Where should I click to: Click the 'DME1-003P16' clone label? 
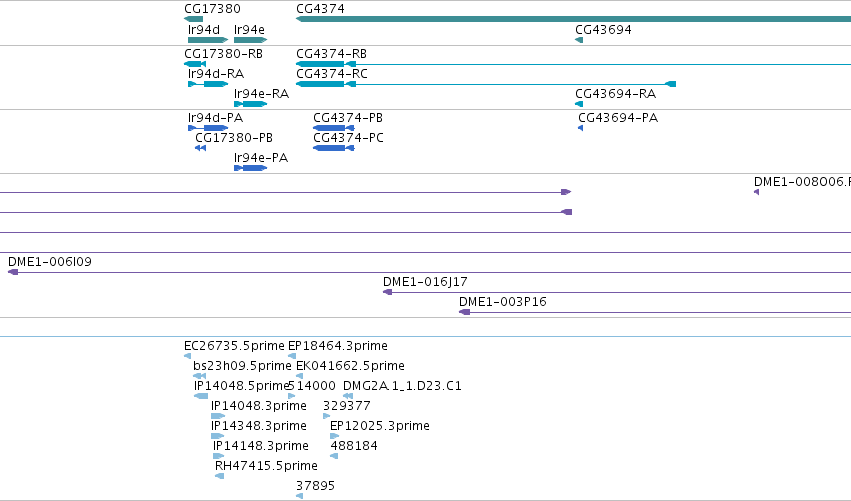click(x=503, y=302)
